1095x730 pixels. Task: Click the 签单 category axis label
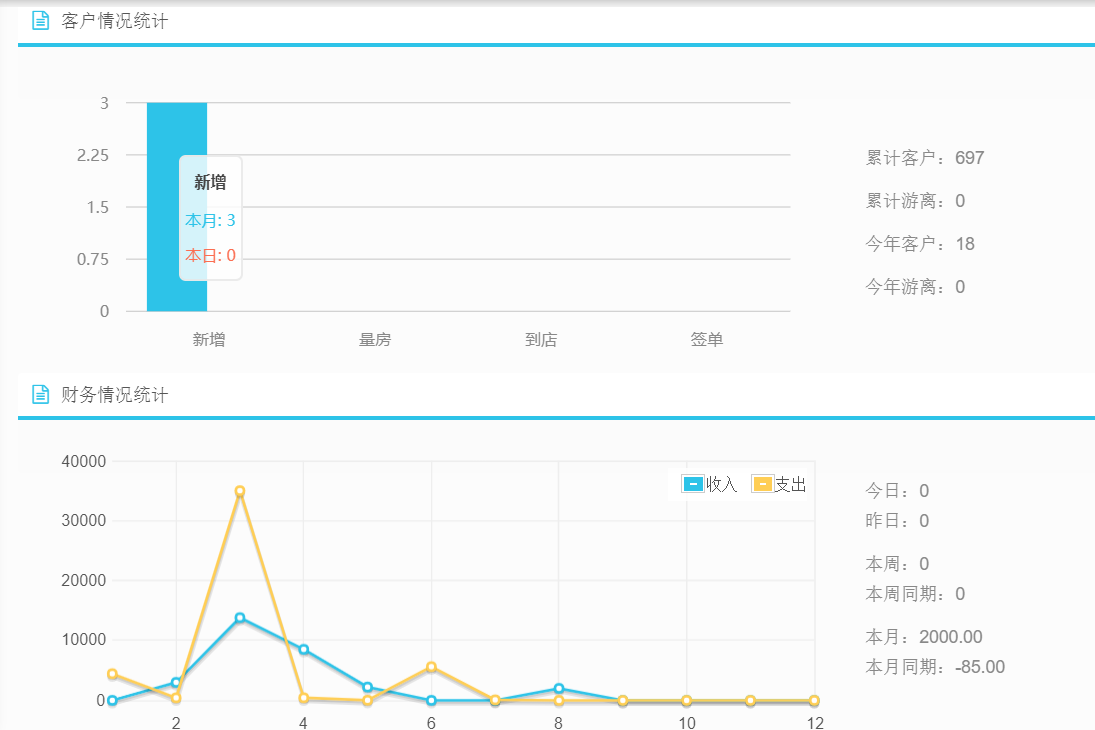[707, 340]
